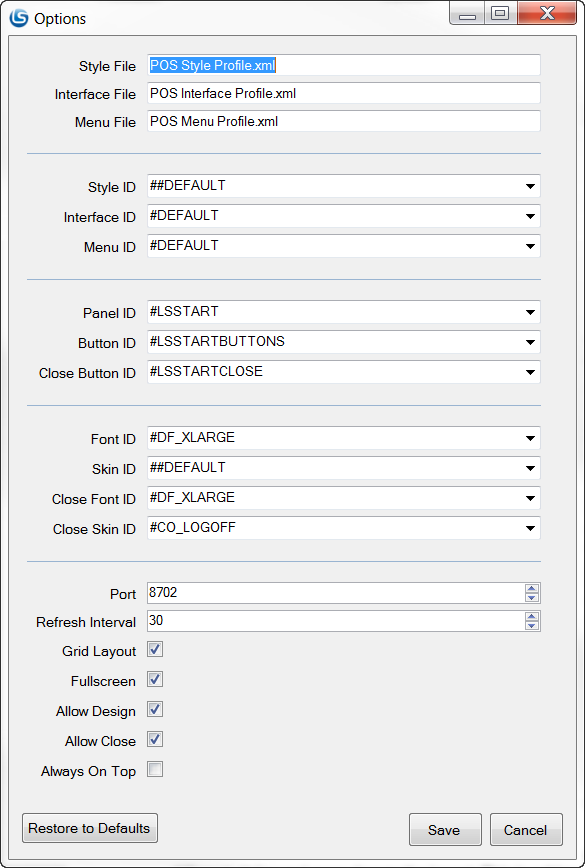Click the Cancel button
Screen dimensions: 585x868
(x=526, y=829)
